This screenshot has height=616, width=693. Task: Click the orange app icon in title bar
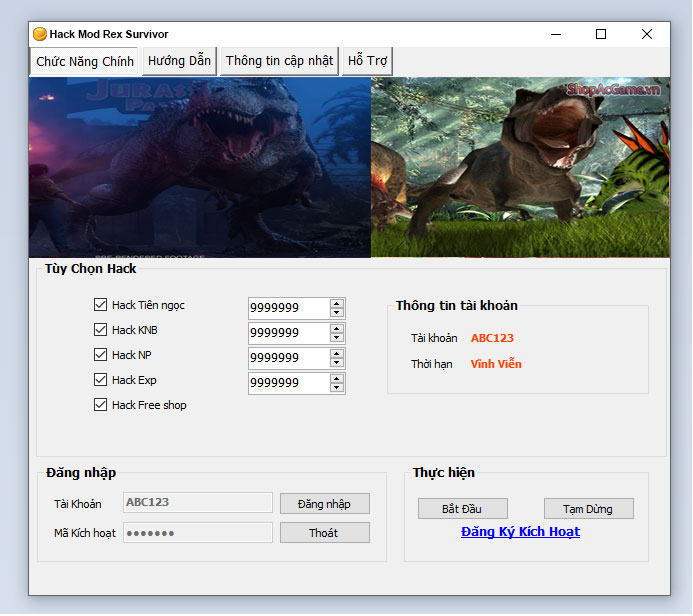40,34
